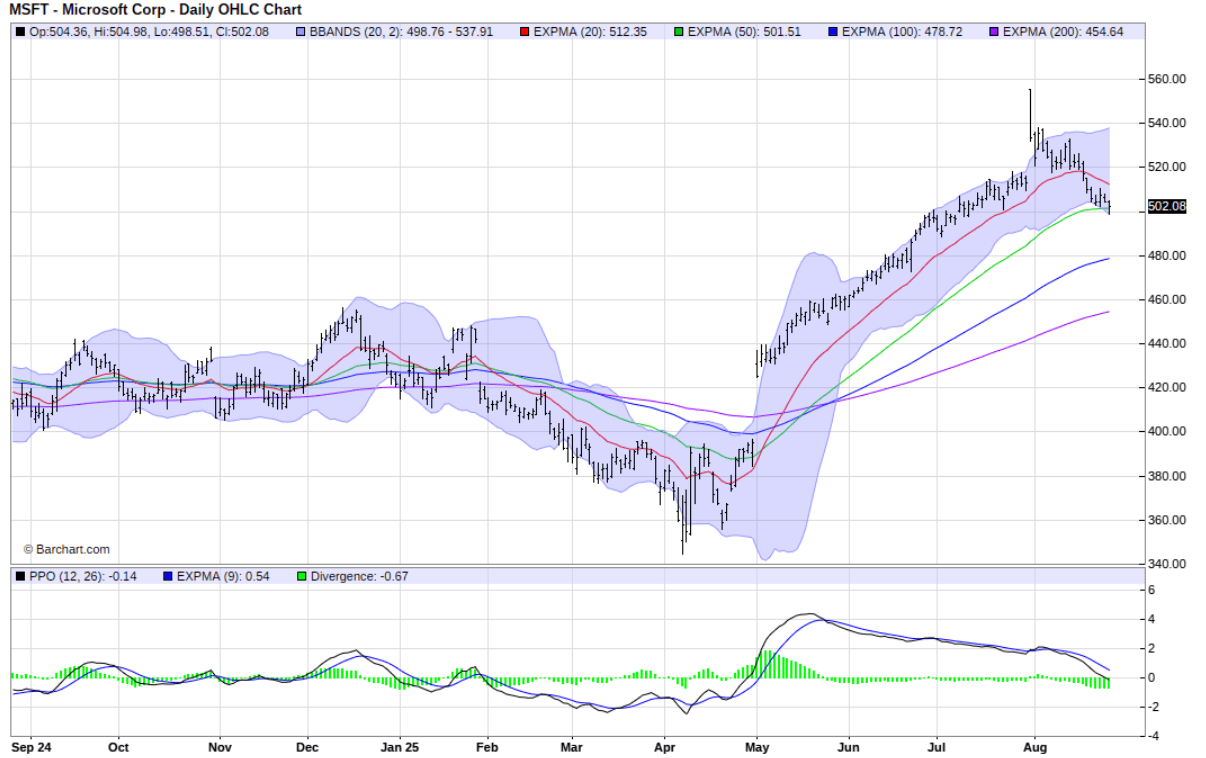Click the blue EXPMA (100) legend swatch

[x=832, y=32]
